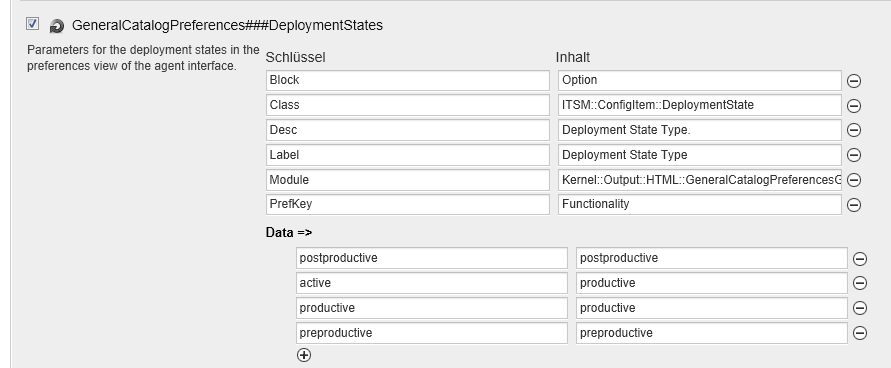Image resolution: width=891 pixels, height=368 pixels.
Task: Edit the value field of the productive key row
Action: tap(711, 308)
